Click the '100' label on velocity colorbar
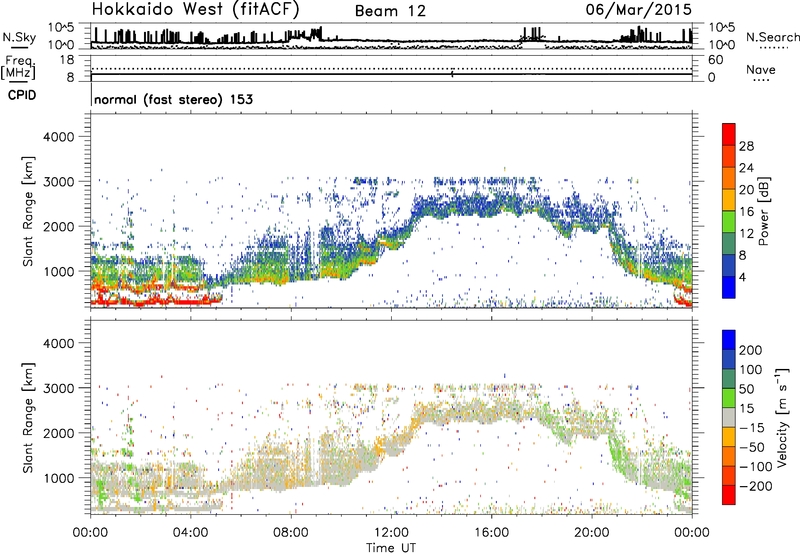 pos(751,370)
